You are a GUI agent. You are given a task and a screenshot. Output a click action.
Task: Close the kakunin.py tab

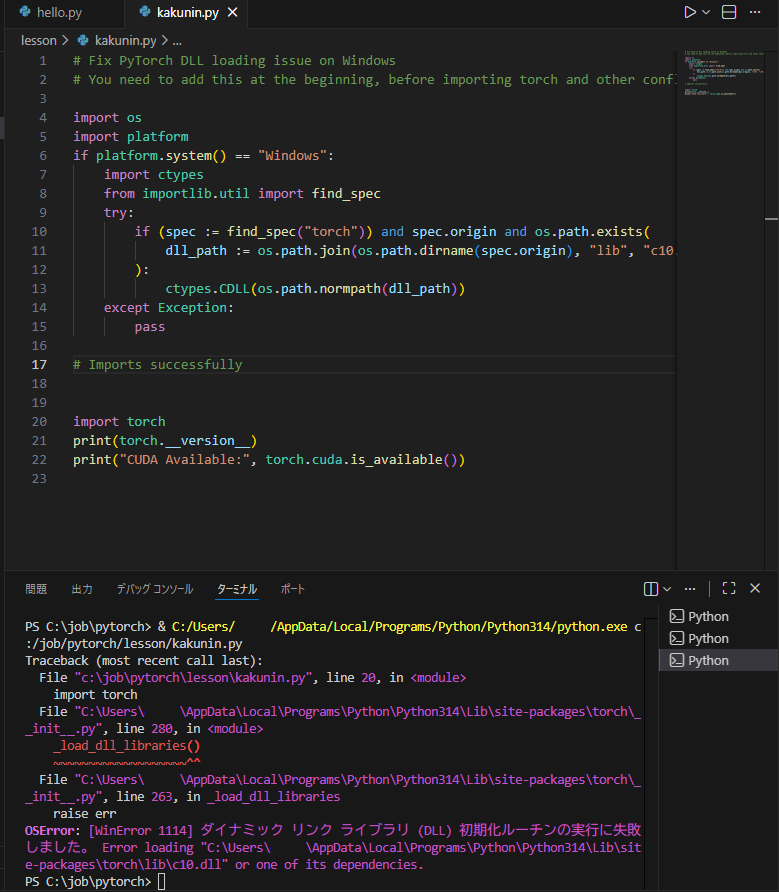coord(233,12)
